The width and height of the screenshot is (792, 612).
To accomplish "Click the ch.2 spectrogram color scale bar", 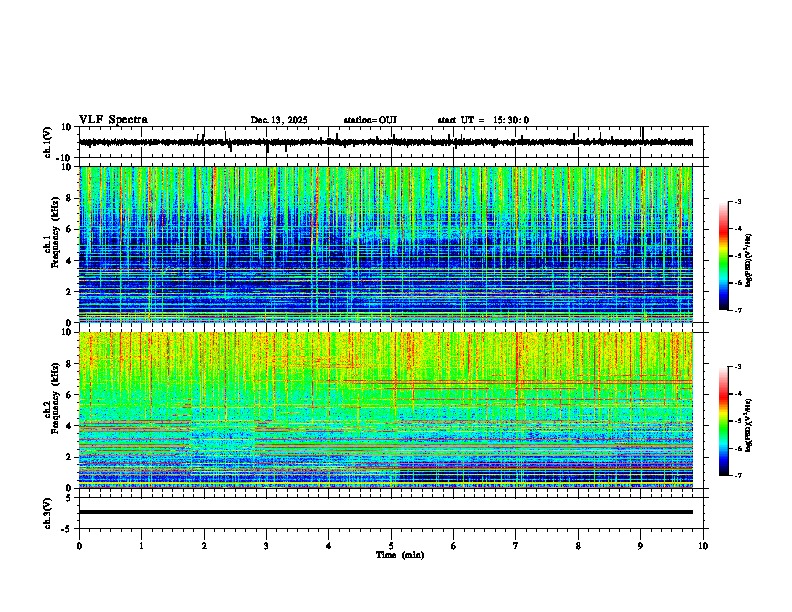I will point(724,421).
